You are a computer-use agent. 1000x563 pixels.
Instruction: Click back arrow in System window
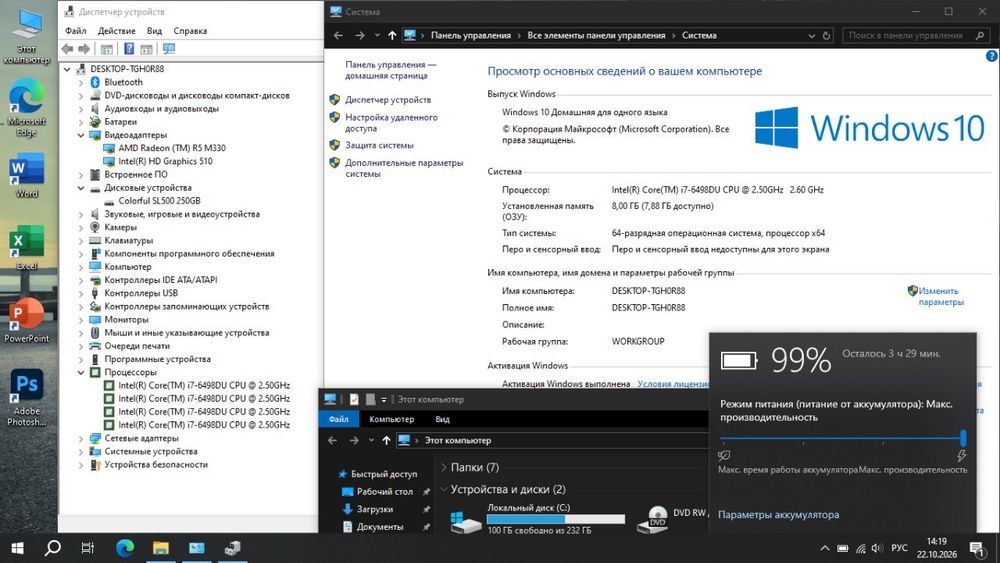(x=339, y=36)
